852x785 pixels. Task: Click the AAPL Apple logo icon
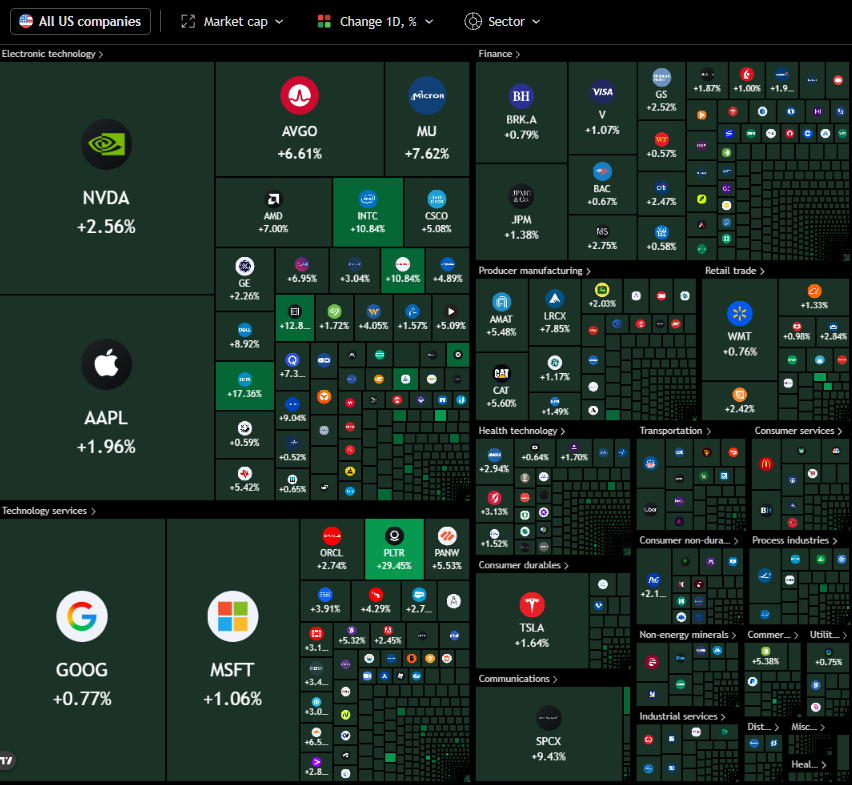[106, 364]
